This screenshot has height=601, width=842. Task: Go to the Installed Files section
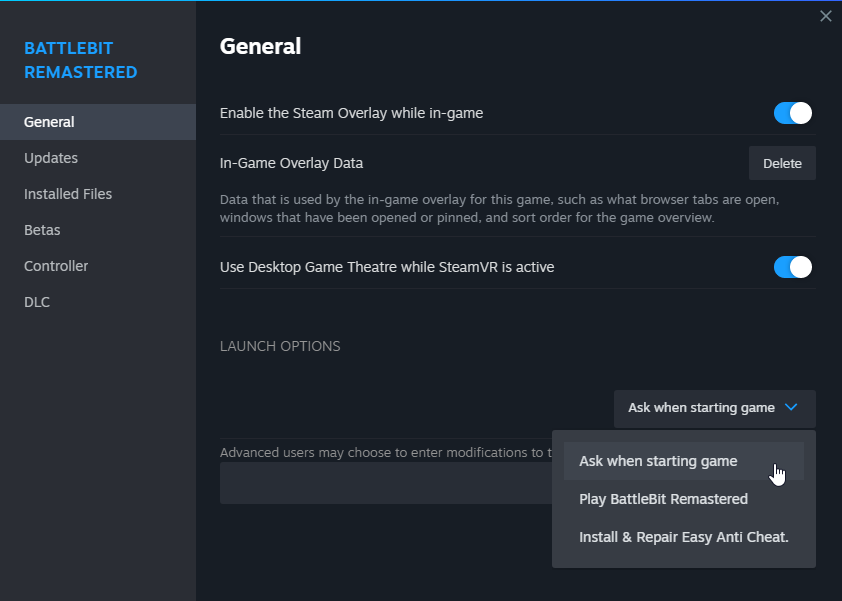[68, 194]
